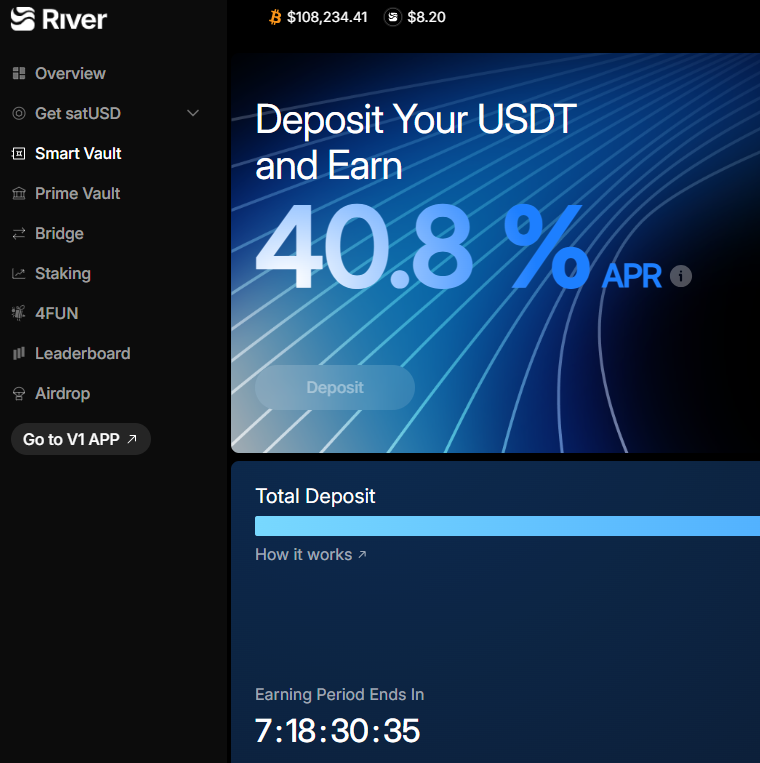Expand the Get satUSD chevron
Screen dimensions: 760x763
tap(193, 113)
